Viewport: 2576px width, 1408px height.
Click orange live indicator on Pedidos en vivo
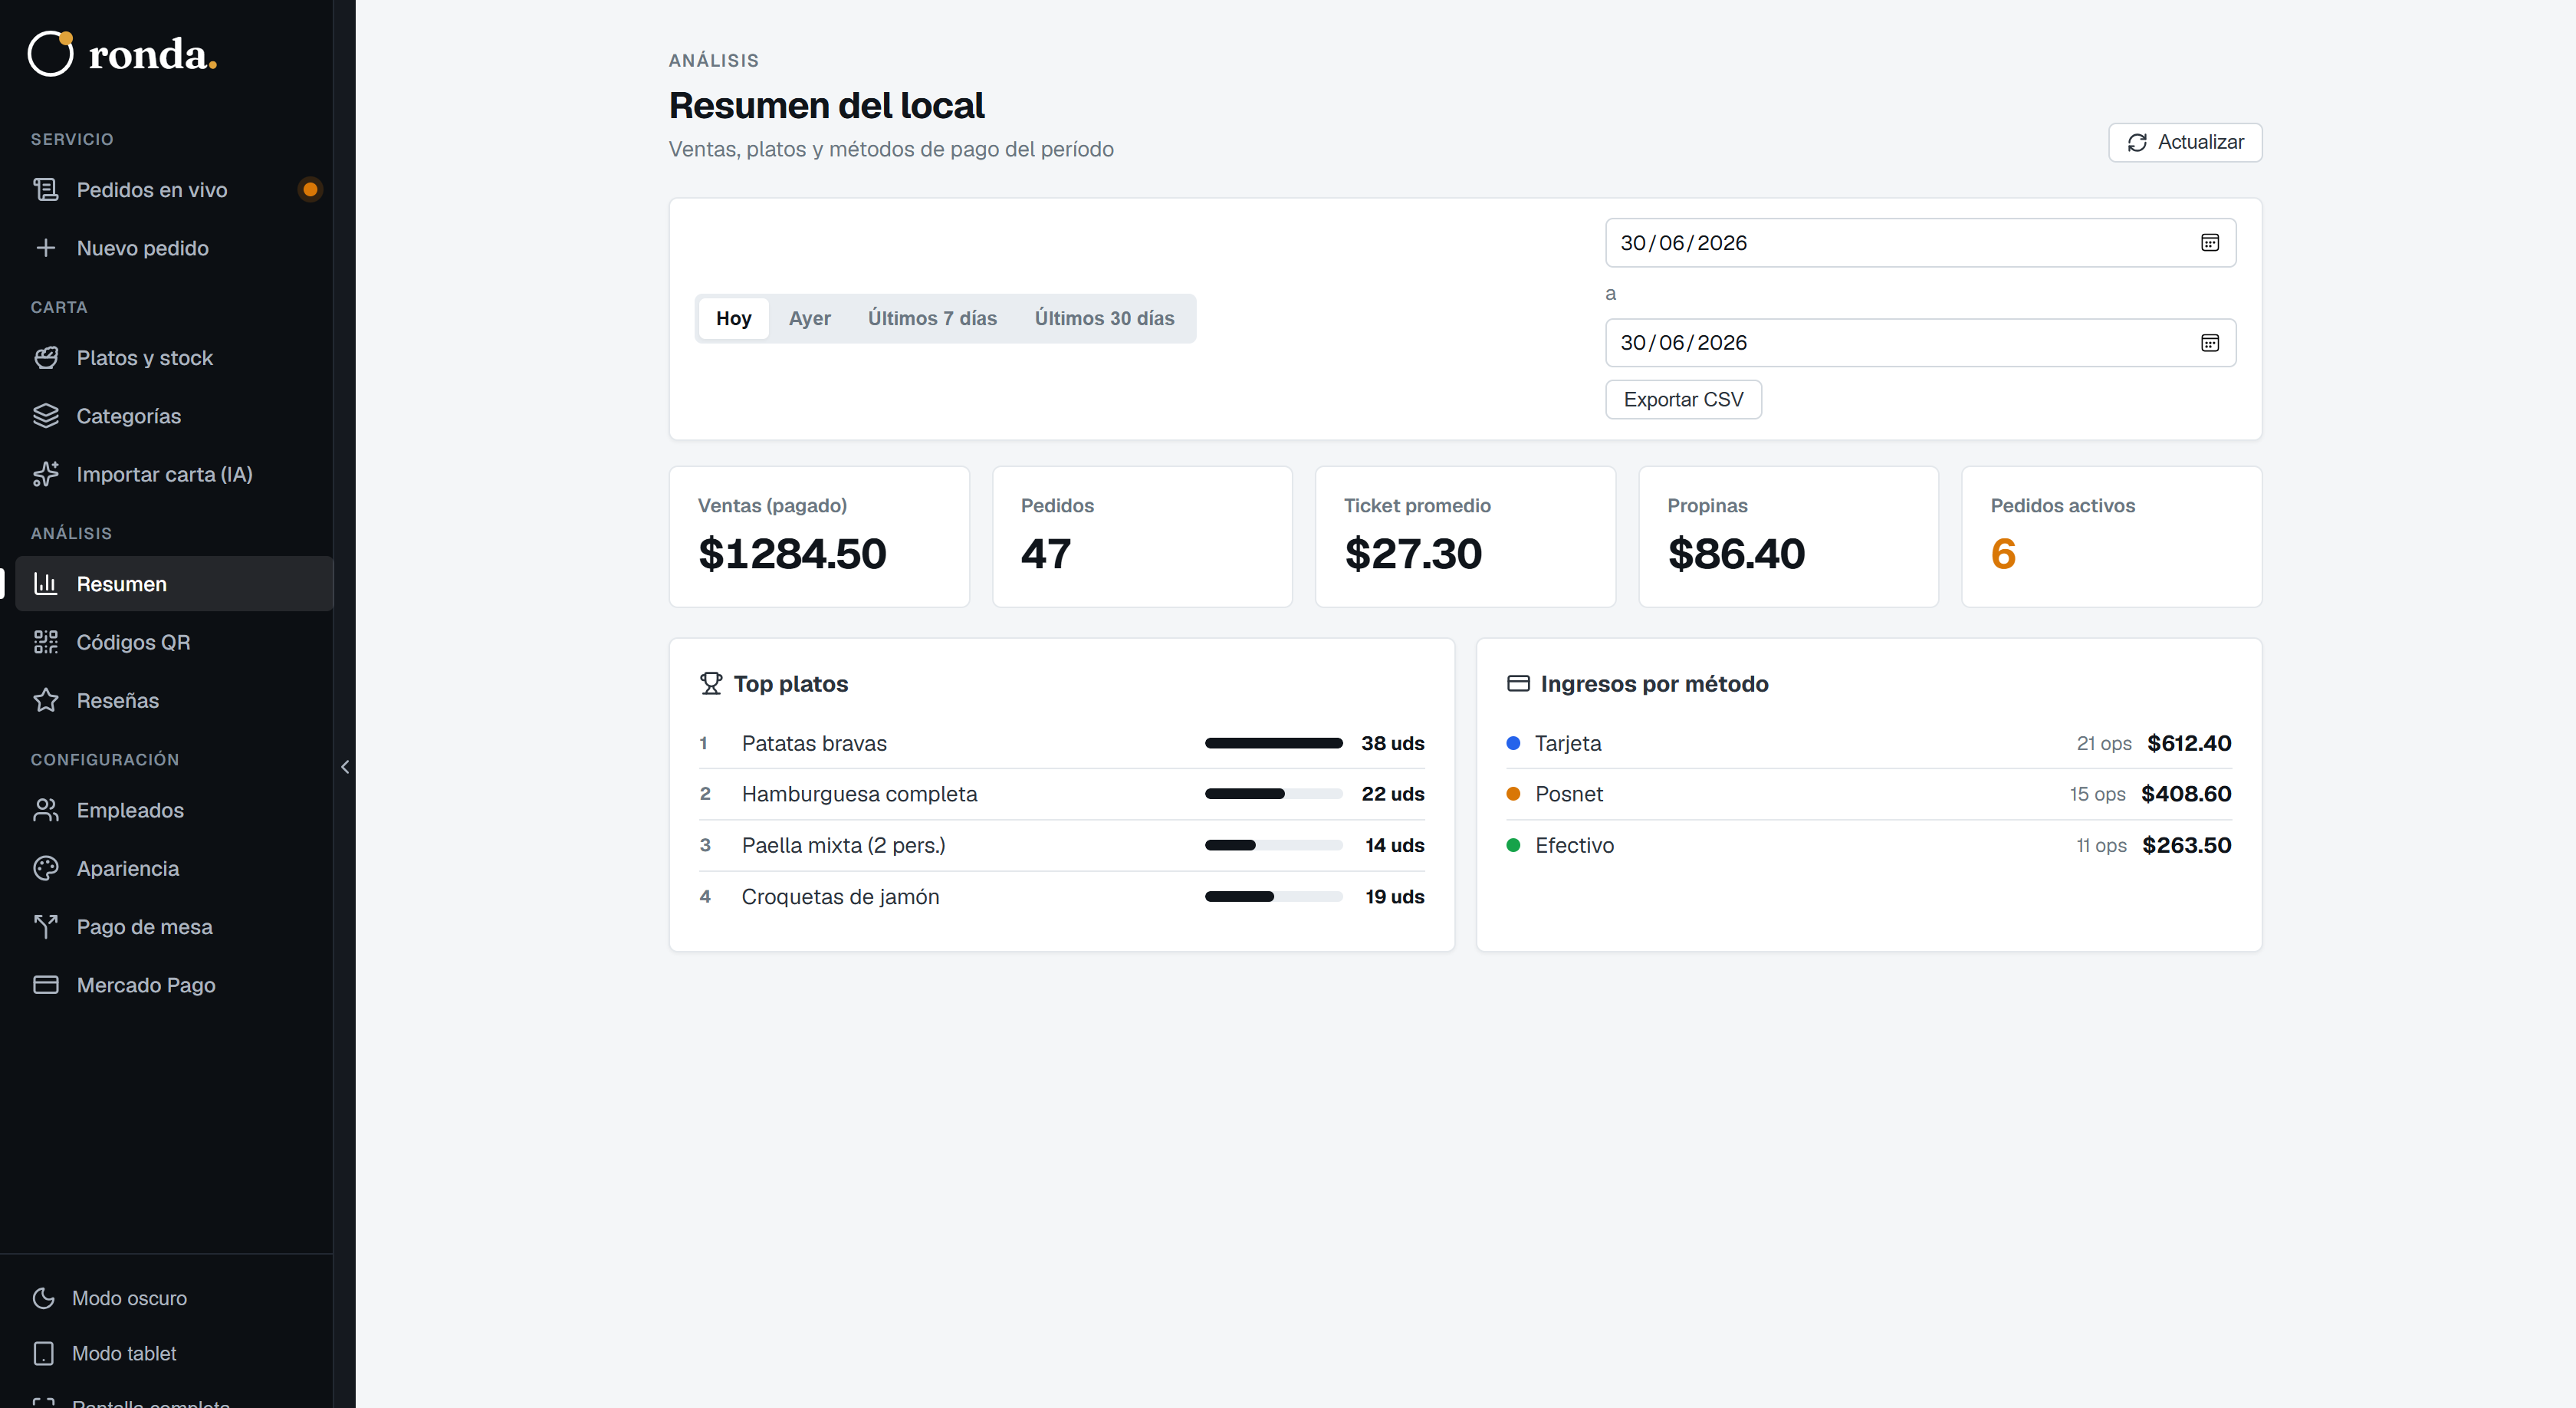point(310,189)
